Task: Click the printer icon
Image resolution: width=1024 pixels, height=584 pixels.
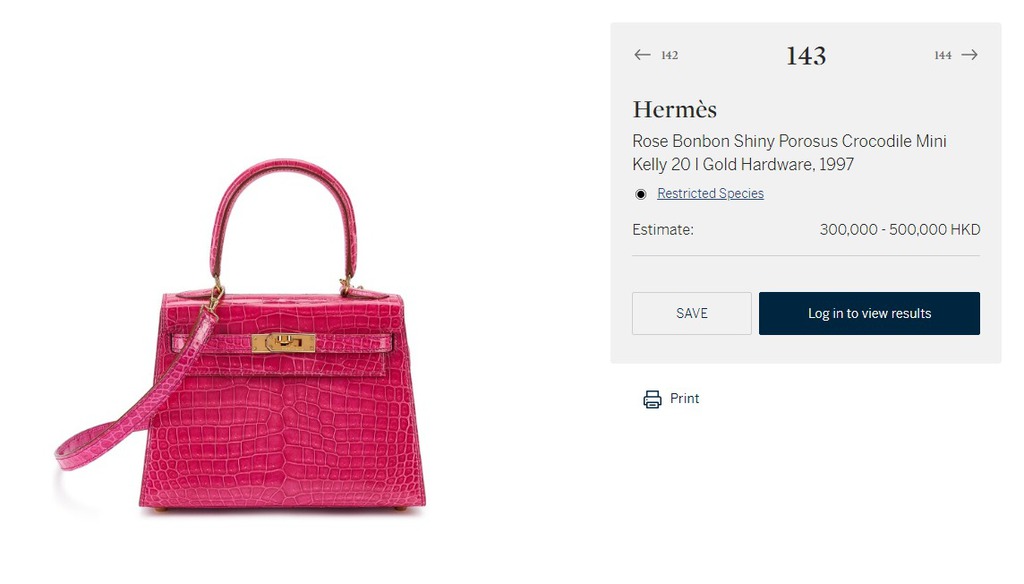Action: [652, 399]
